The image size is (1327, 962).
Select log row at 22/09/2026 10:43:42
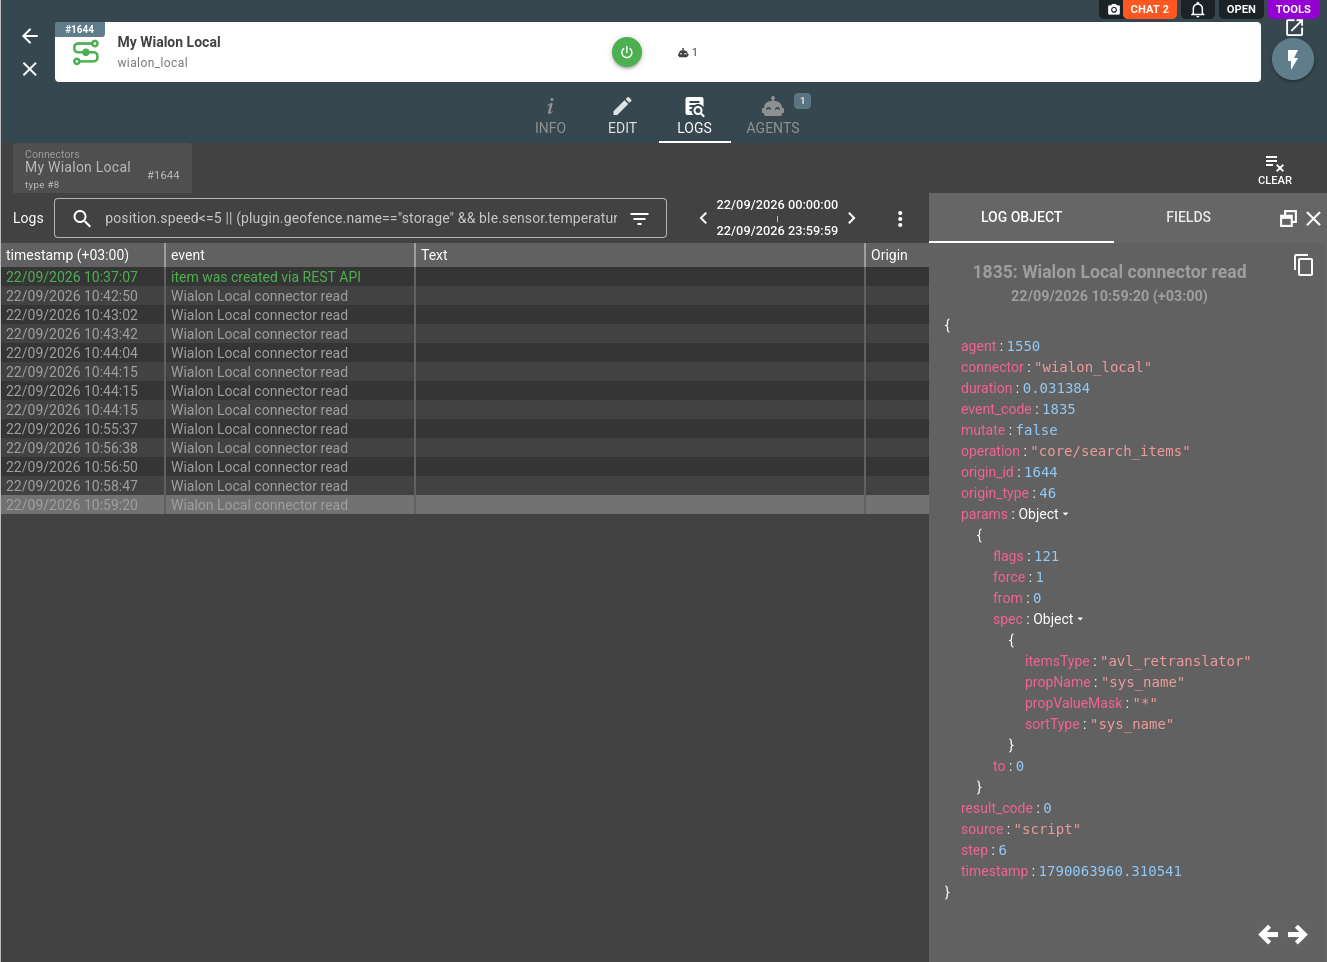tap(465, 334)
